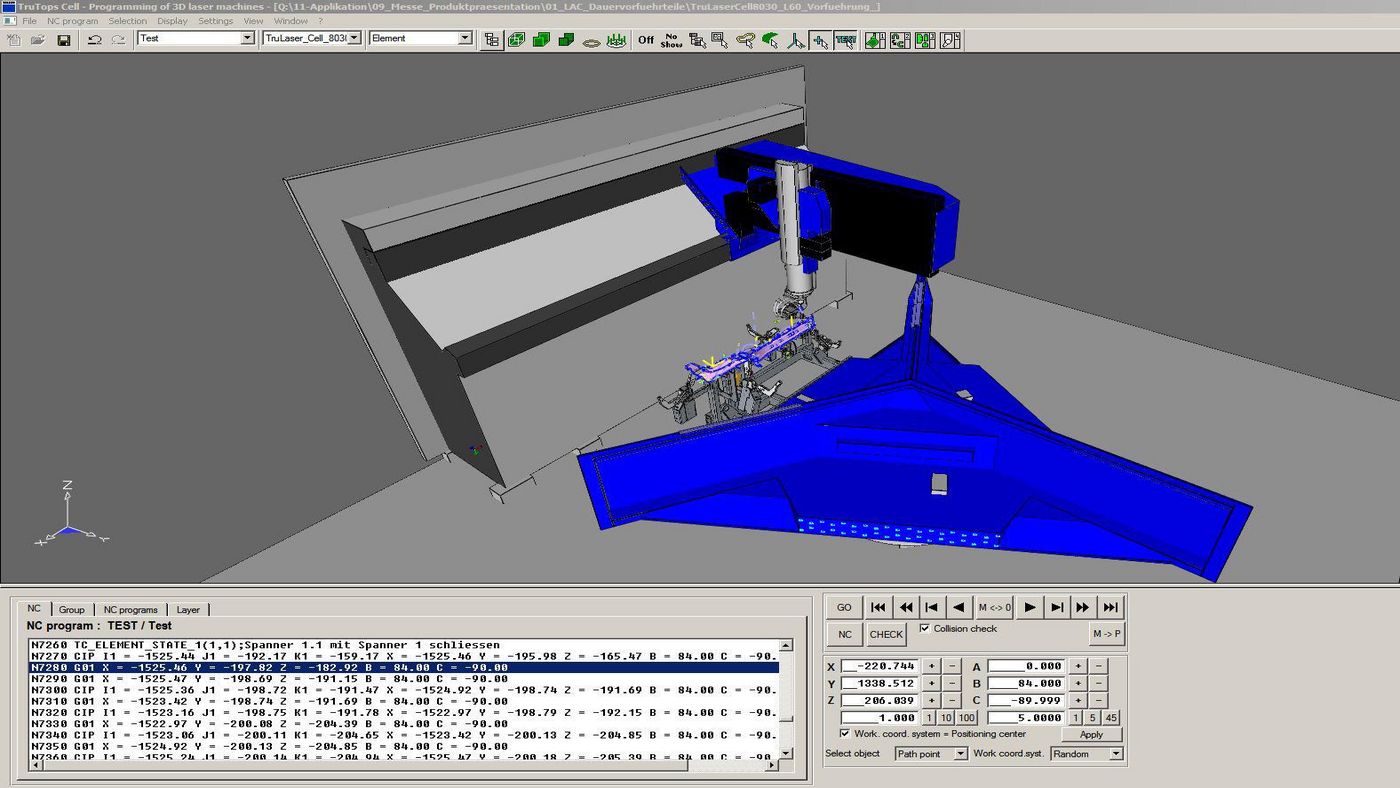Click the Save (floppy disk) icon
1400x788 pixels.
[63, 40]
